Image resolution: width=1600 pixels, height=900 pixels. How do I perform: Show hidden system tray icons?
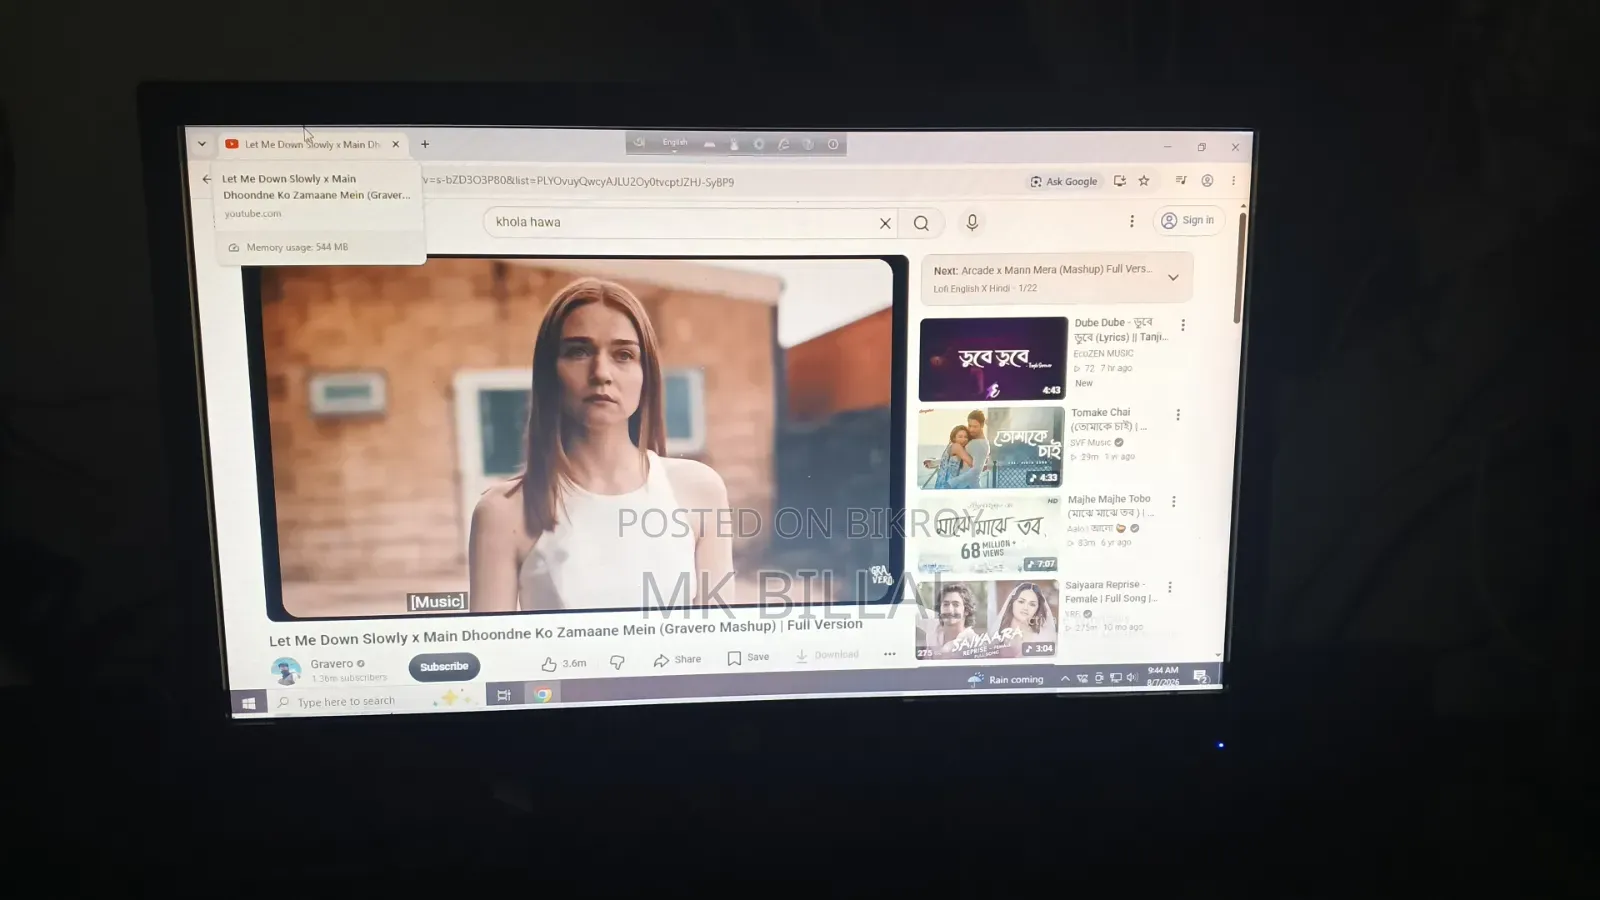coord(1065,679)
